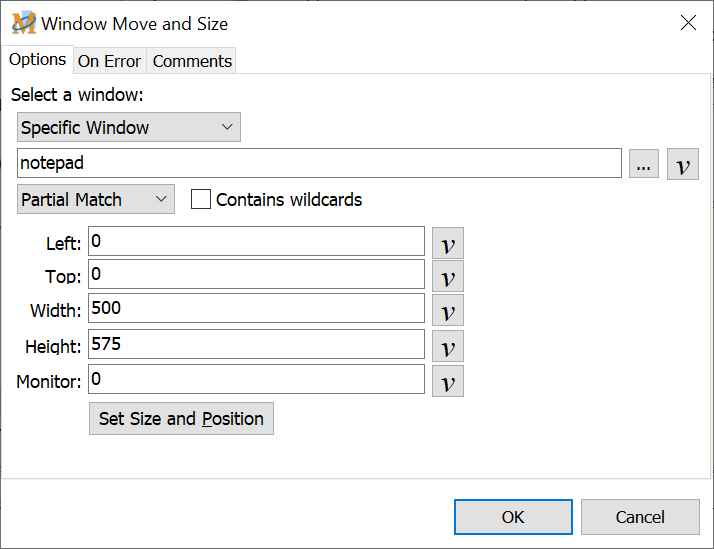714x549 pixels.
Task: Confirm with the OK button
Action: click(x=513, y=517)
